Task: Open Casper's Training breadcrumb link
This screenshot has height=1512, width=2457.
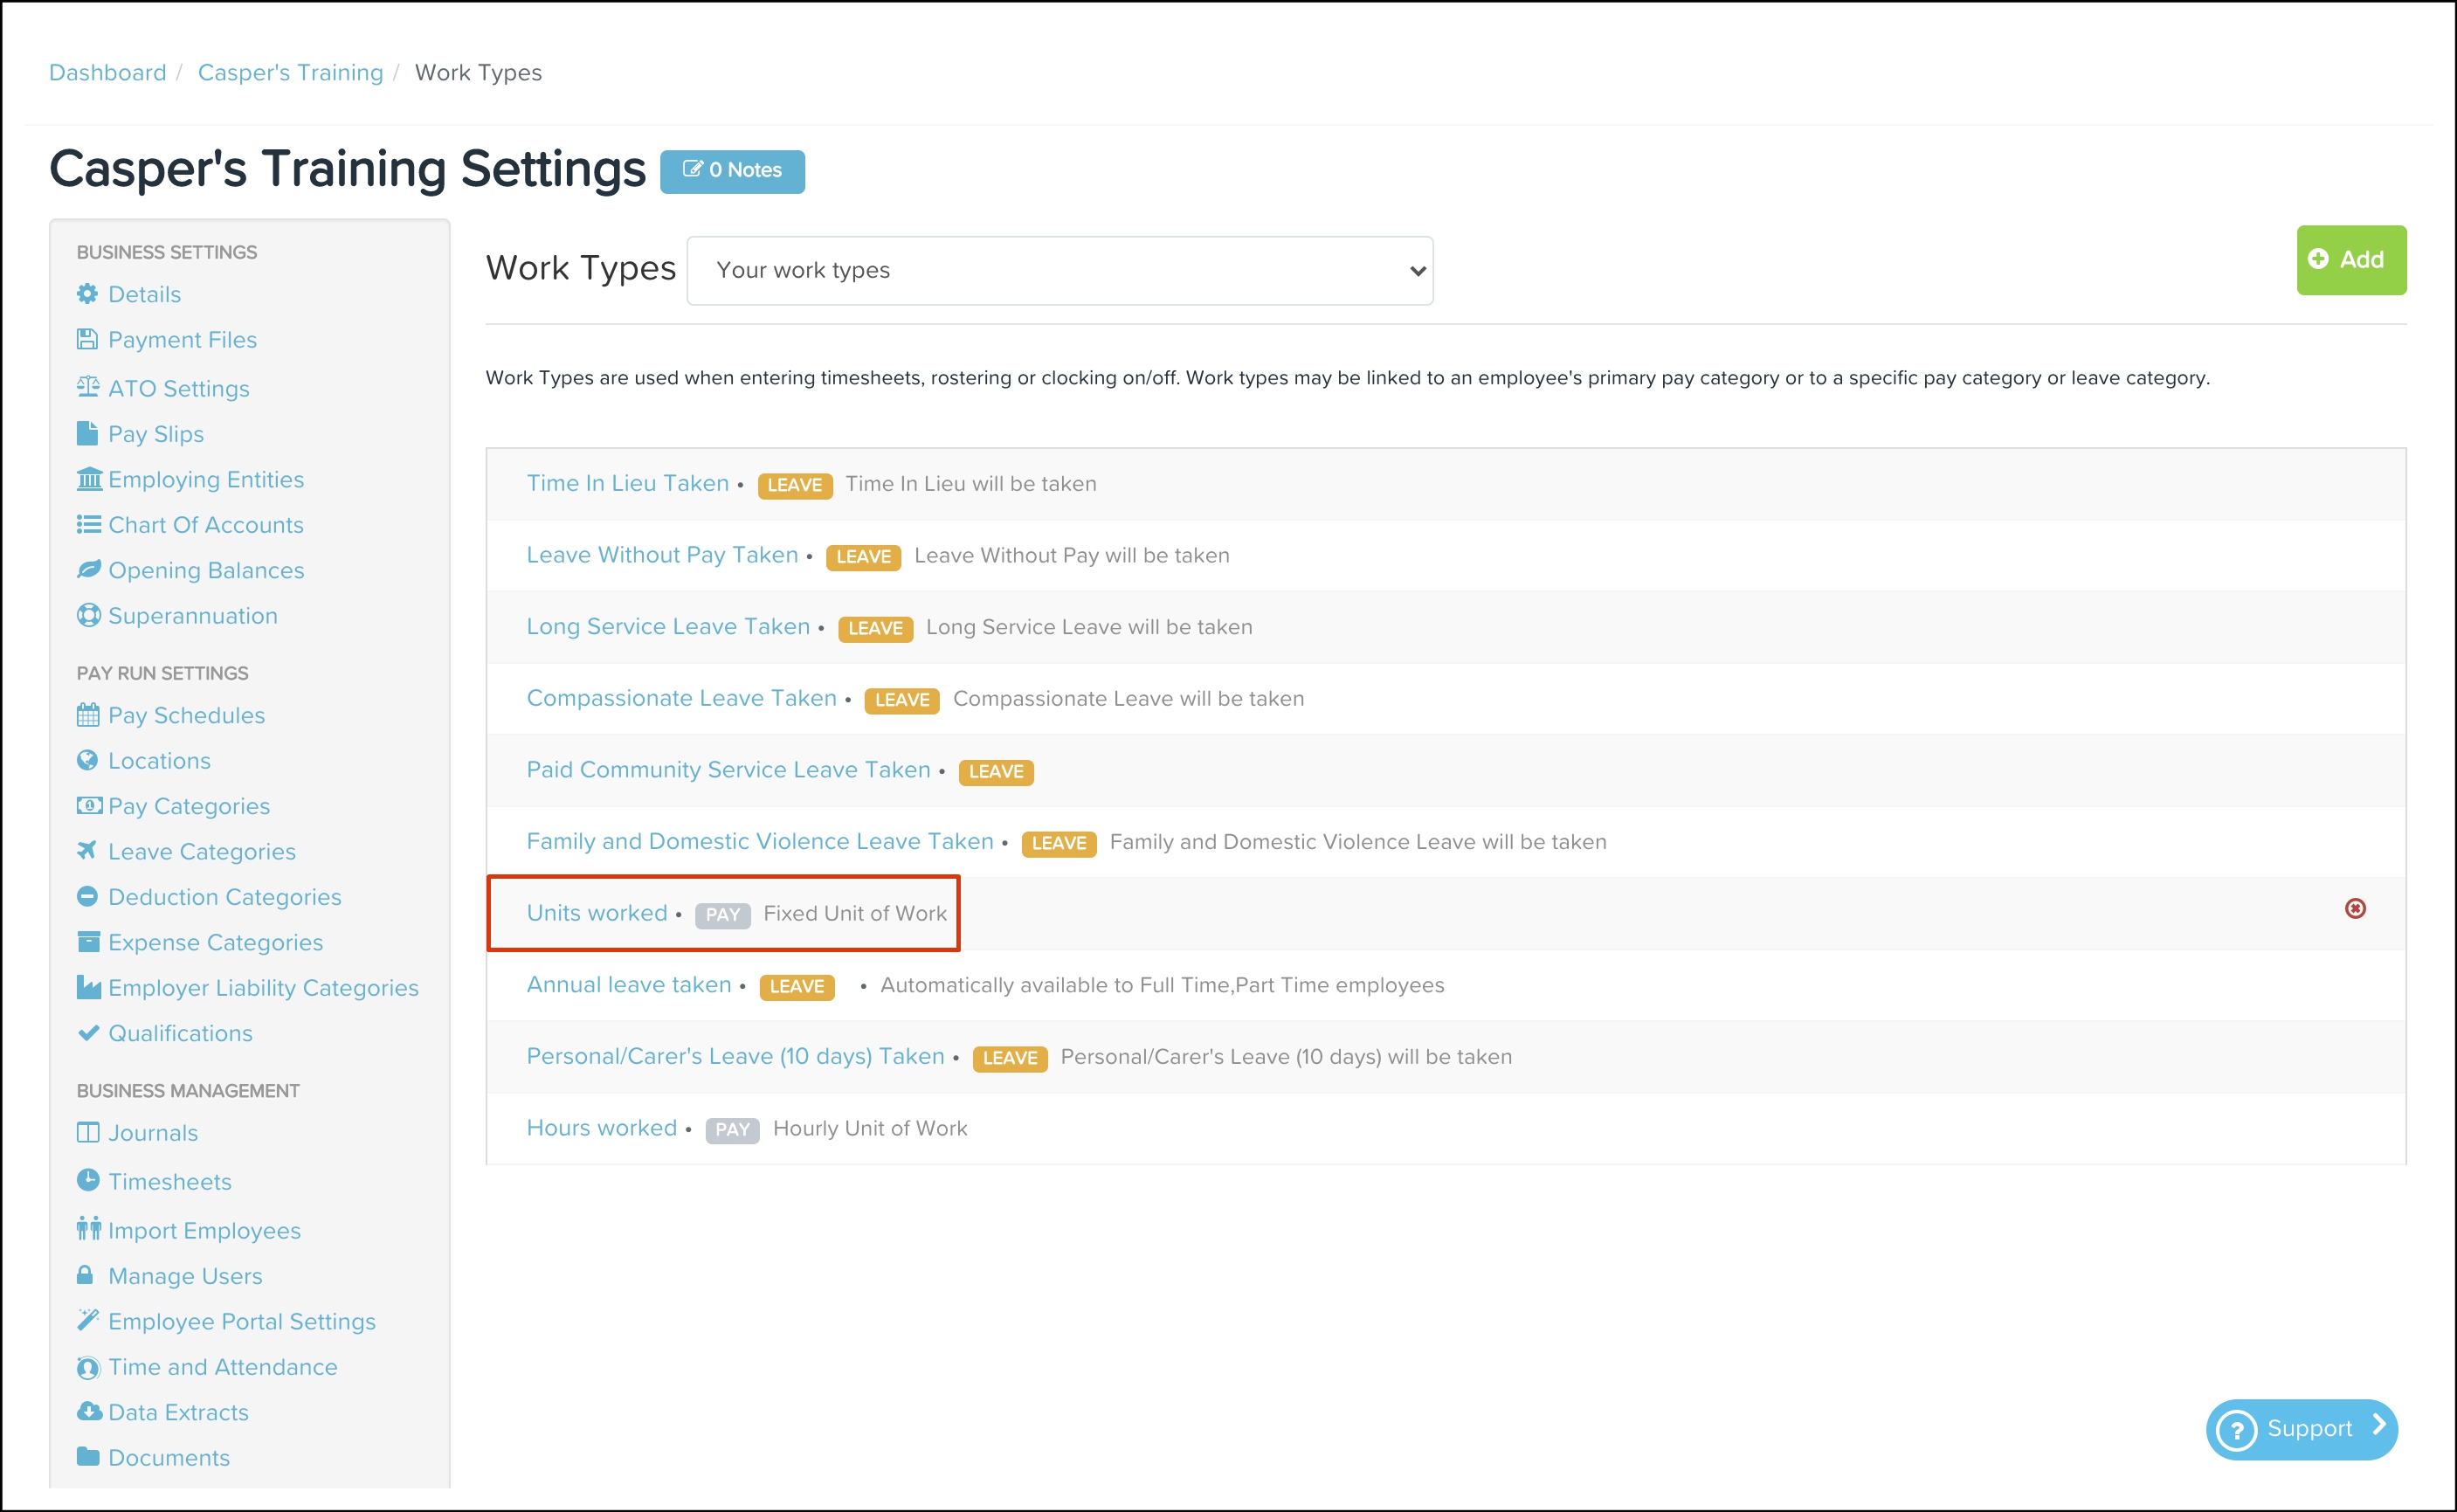Action: pyautogui.click(x=291, y=73)
